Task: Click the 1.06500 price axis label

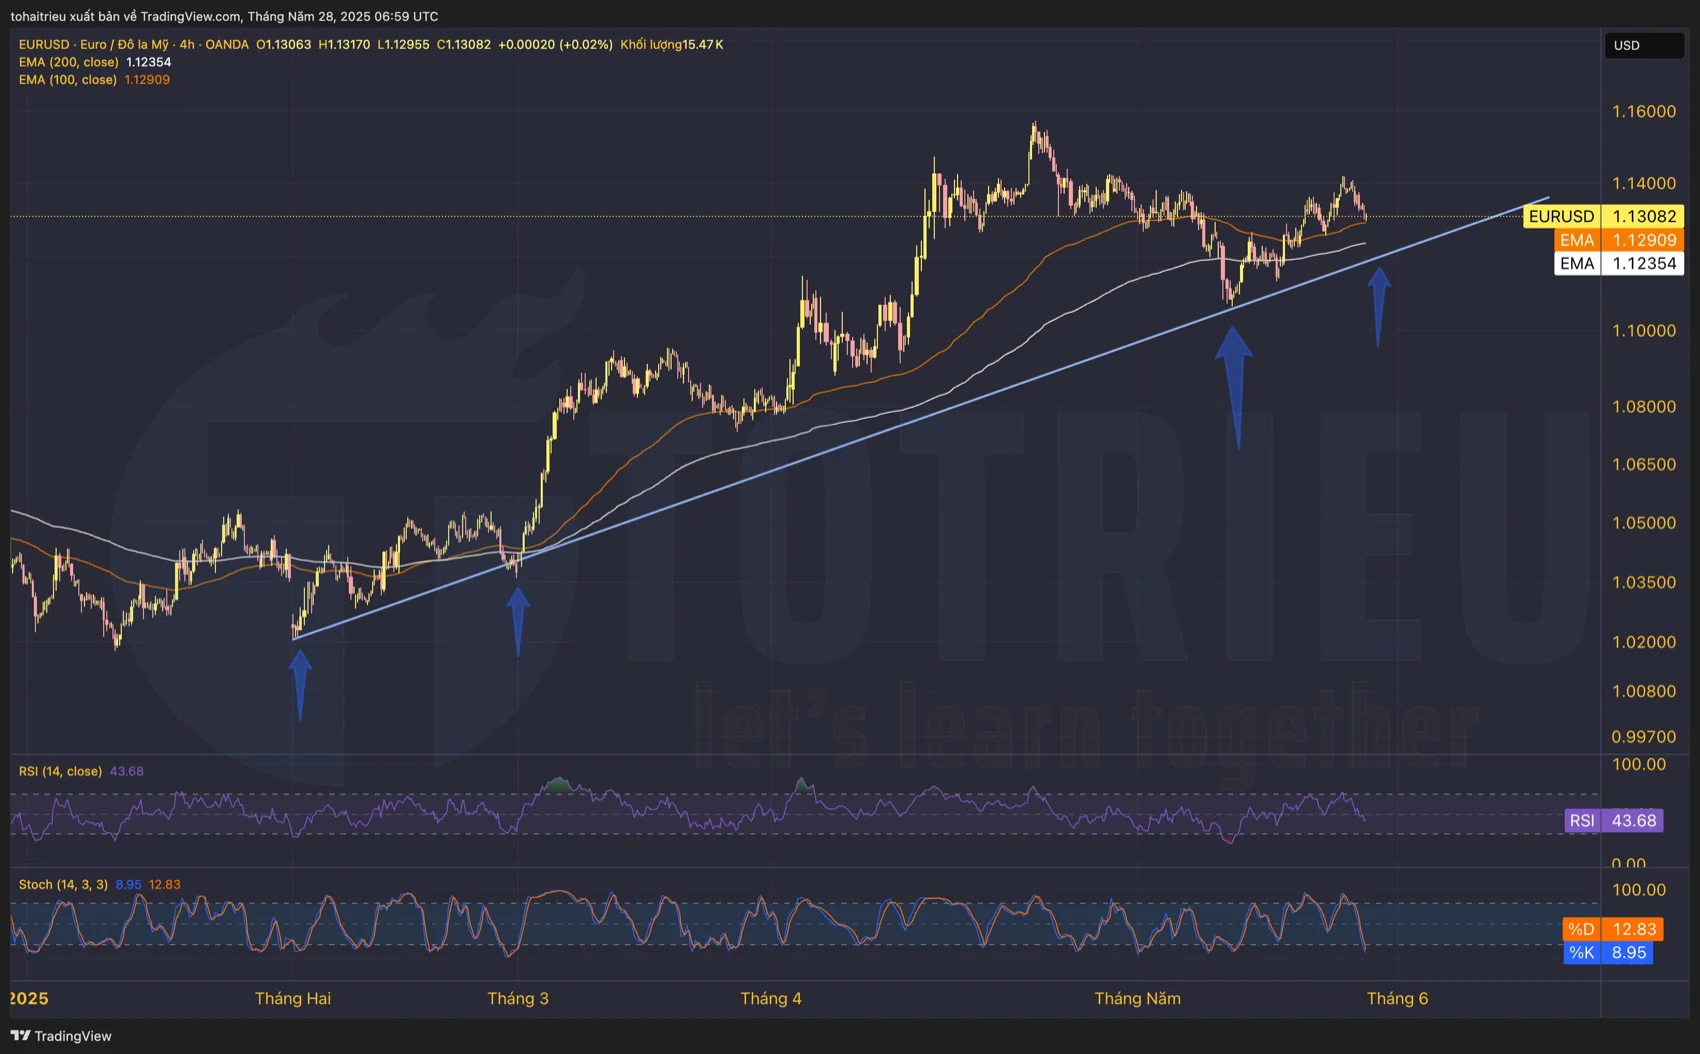Action: point(1644,464)
